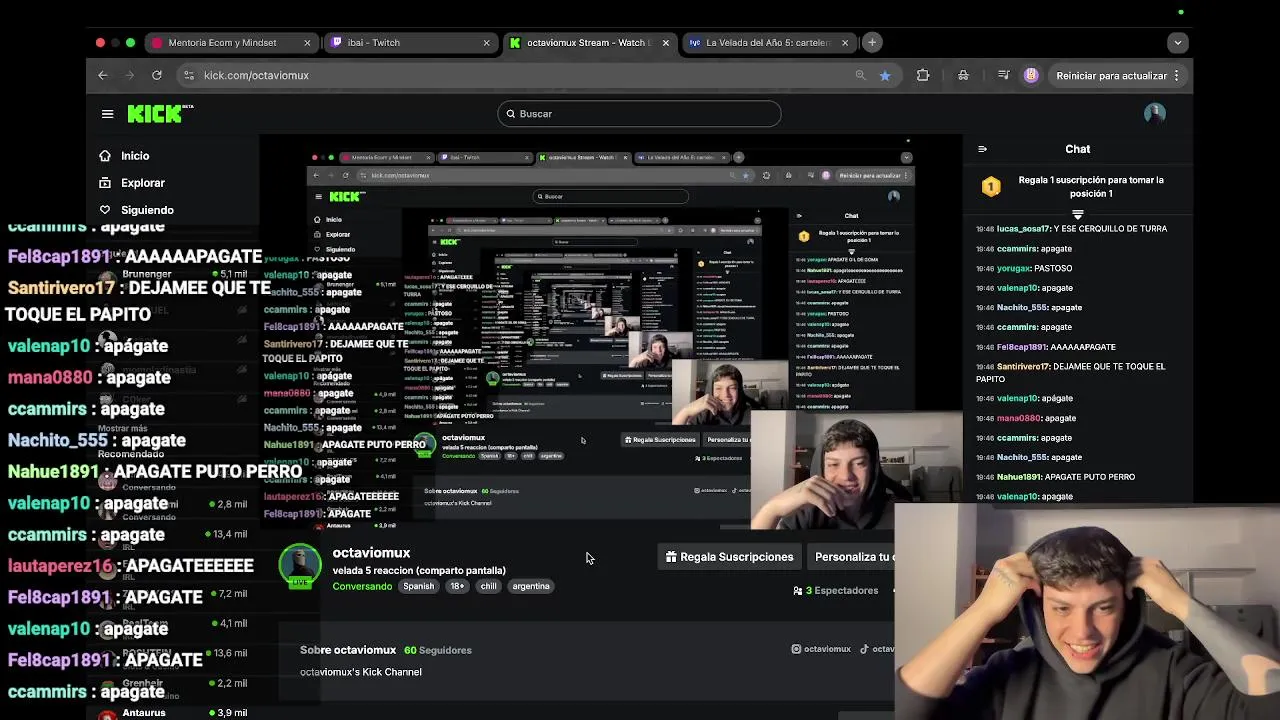Click the Kick logo
This screenshot has height=720, width=1280.
(x=160, y=114)
